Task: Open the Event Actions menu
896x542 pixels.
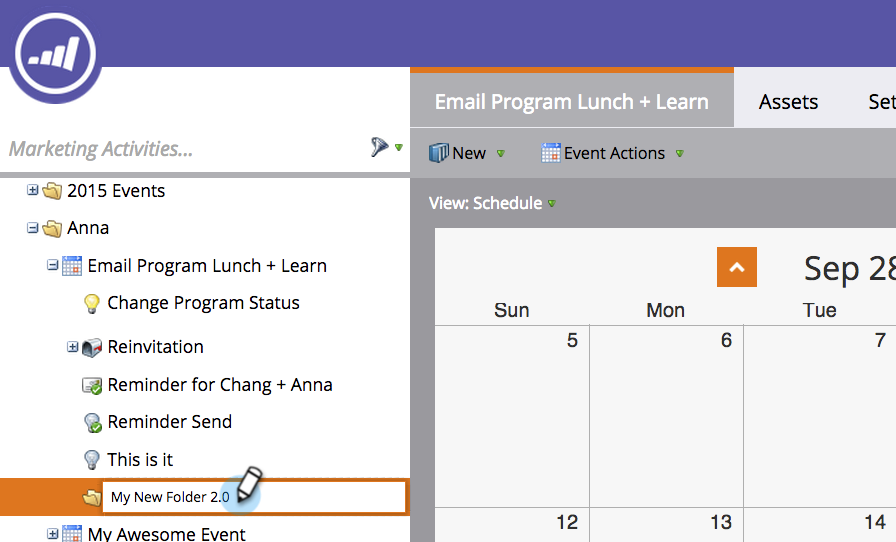Action: 613,153
